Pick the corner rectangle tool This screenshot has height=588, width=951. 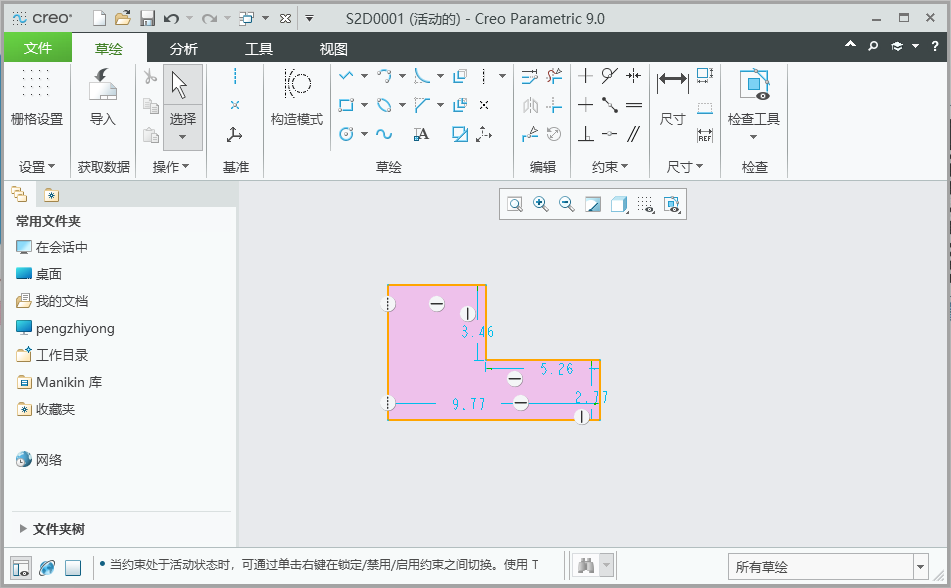348,105
